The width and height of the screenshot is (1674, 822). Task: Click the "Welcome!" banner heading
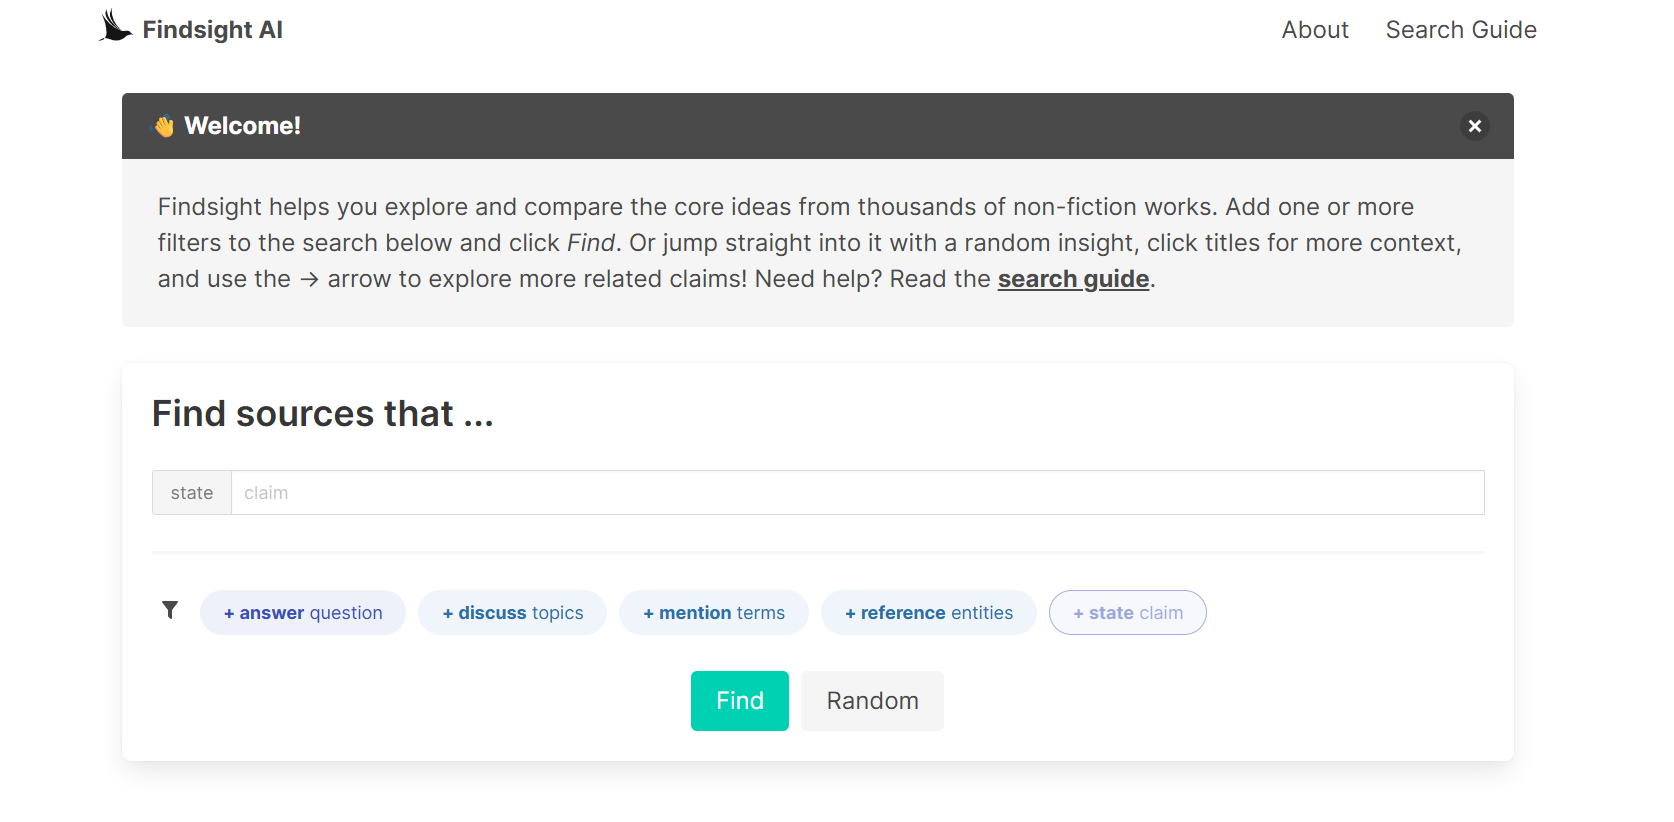pyautogui.click(x=242, y=126)
